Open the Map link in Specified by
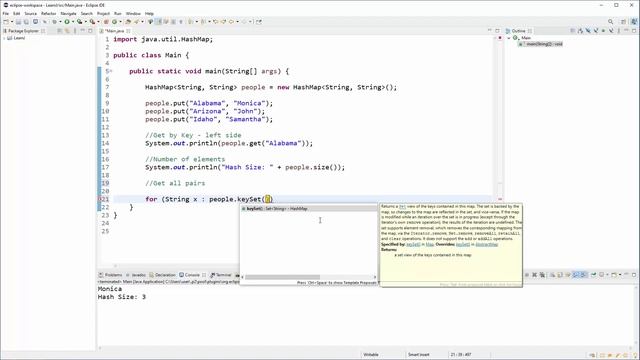The image size is (640, 360). tap(429, 244)
